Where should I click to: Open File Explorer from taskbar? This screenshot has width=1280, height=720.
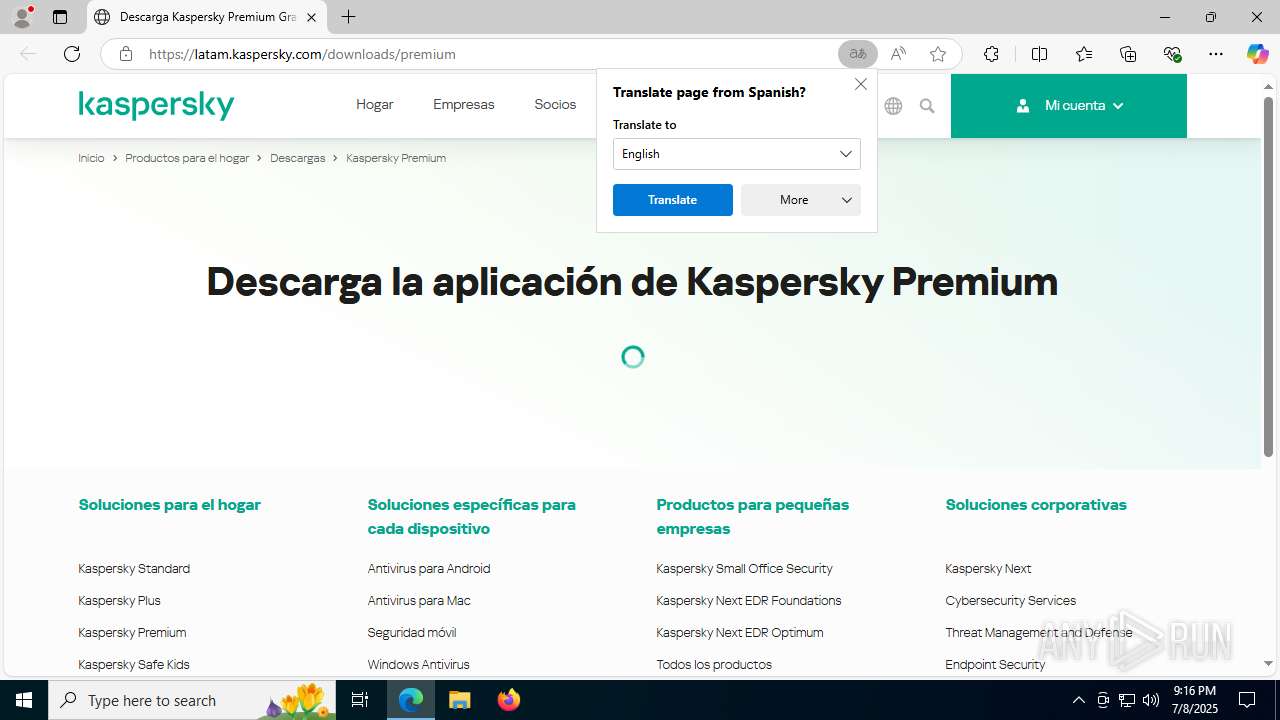coord(459,700)
